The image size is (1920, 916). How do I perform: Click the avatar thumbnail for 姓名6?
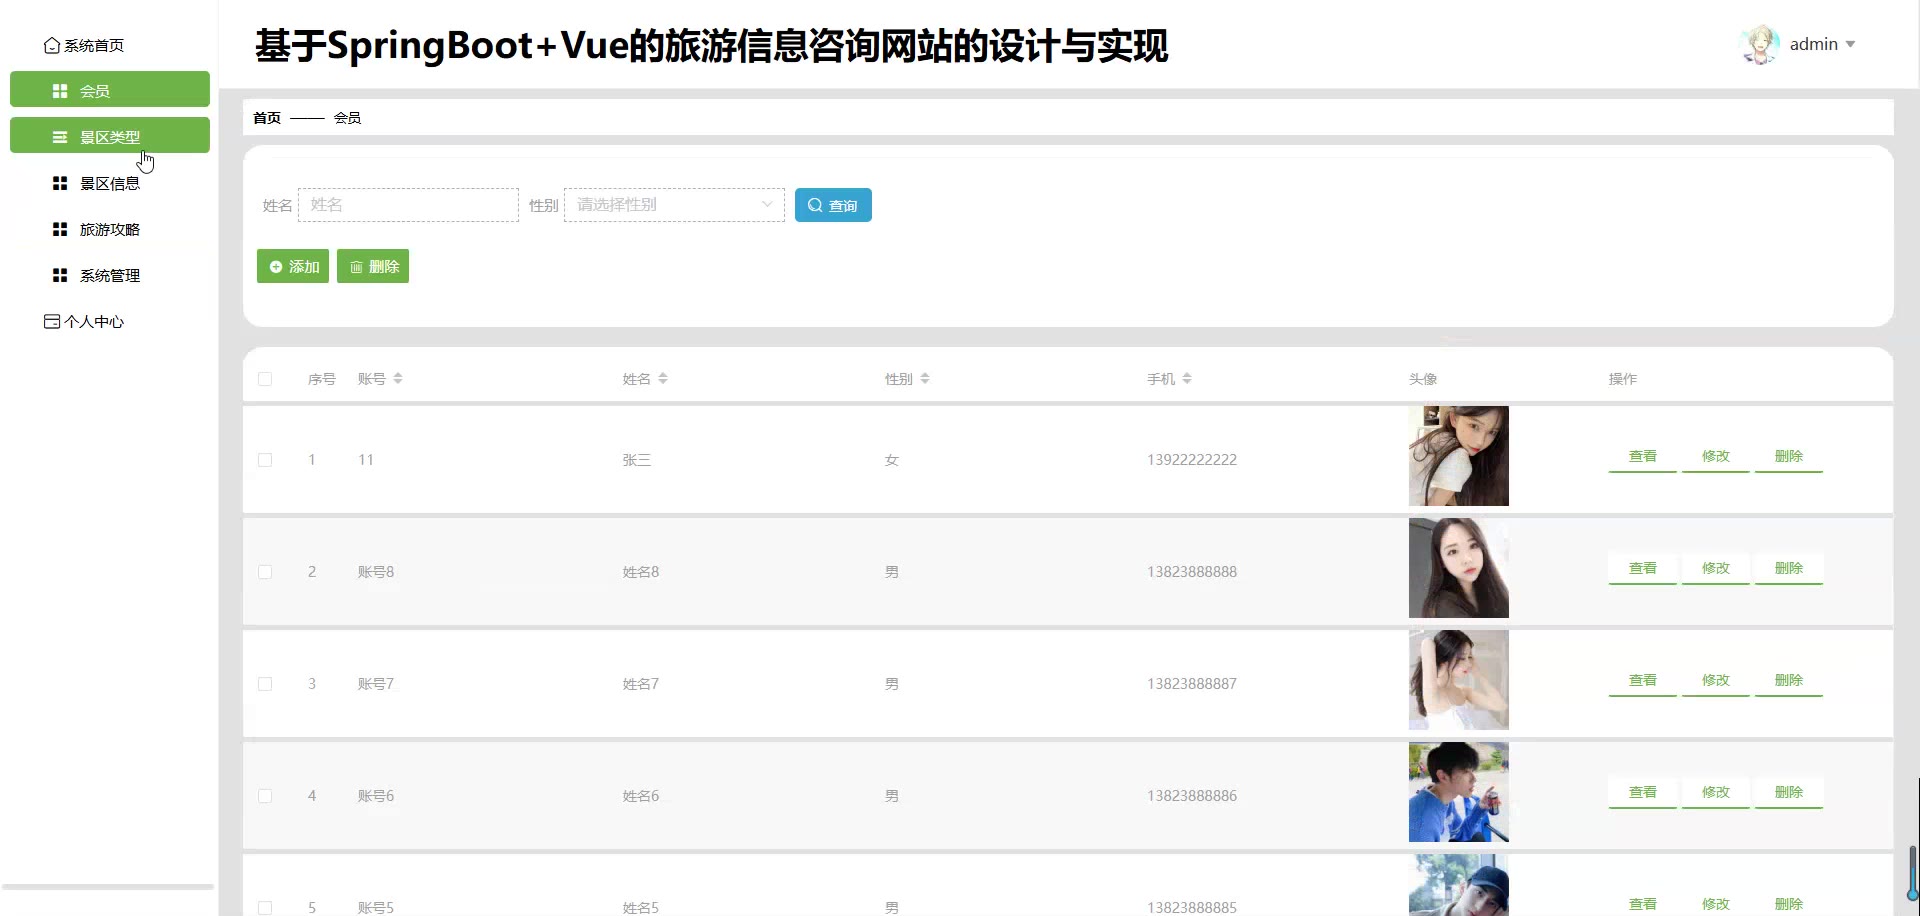pos(1459,792)
